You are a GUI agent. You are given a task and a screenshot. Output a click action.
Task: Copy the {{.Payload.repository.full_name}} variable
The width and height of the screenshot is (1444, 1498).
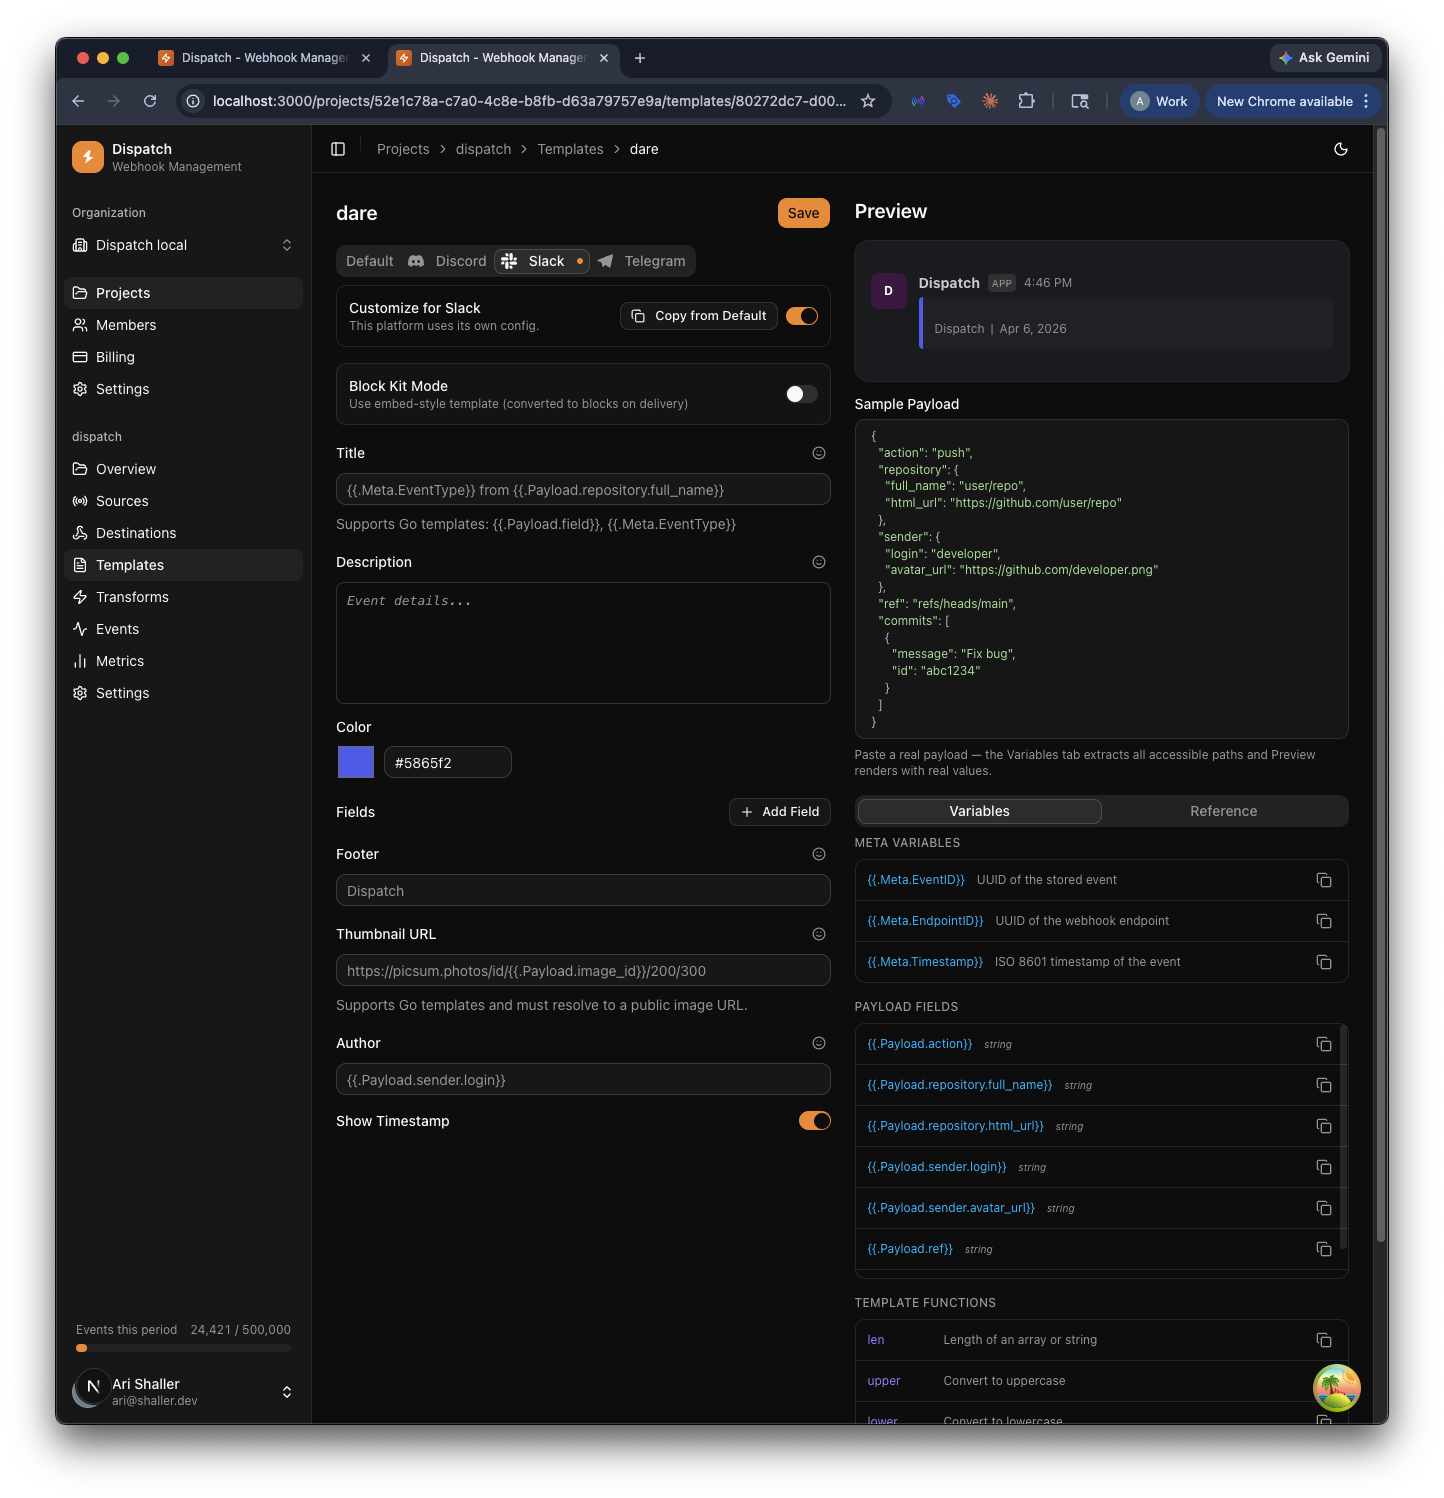coord(1324,1085)
